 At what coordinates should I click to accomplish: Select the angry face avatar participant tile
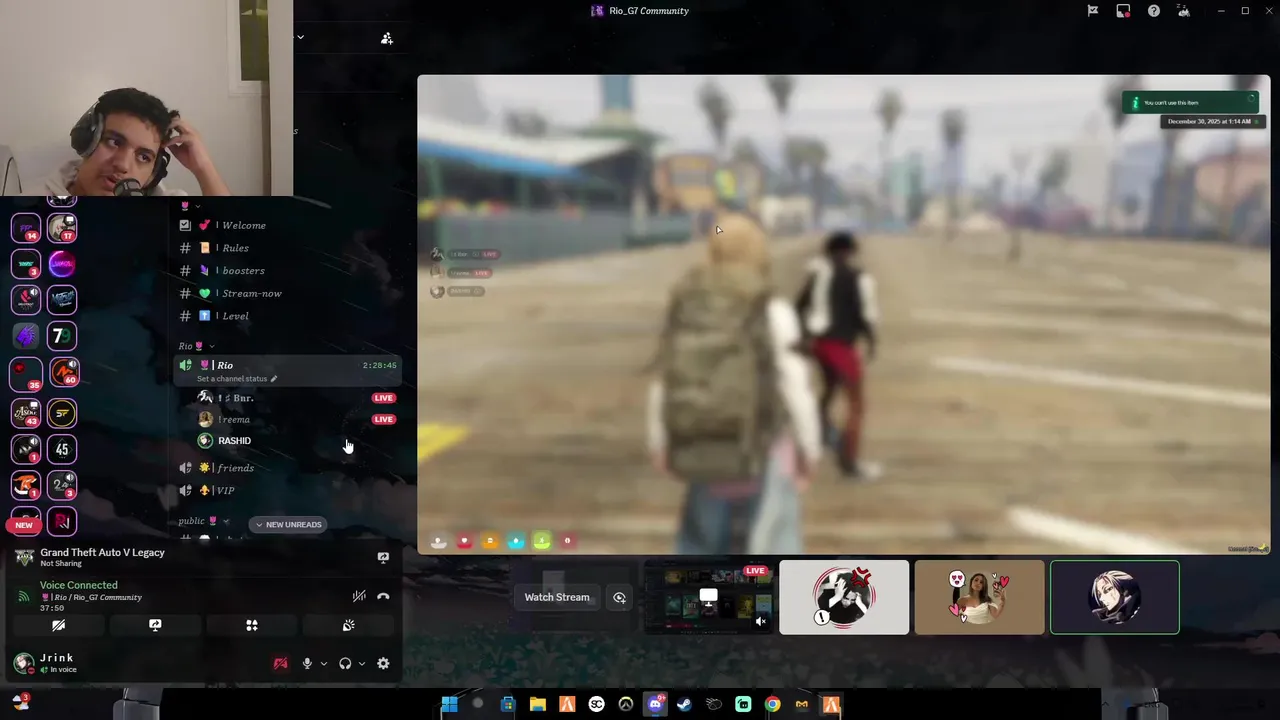tap(844, 598)
